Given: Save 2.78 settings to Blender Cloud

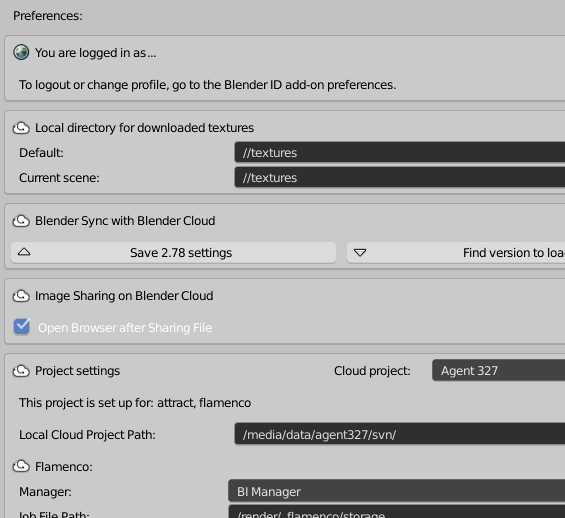Looking at the screenshot, I should pos(174,253).
